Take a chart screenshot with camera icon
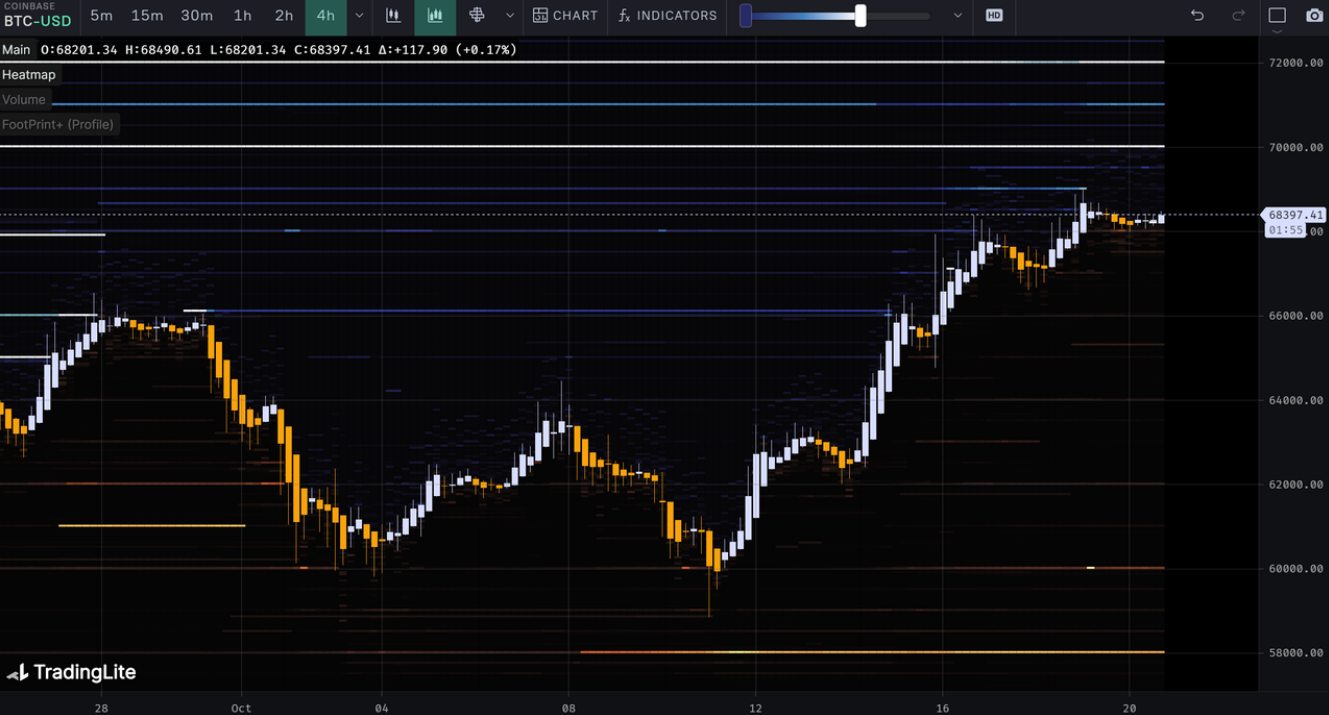1329x715 pixels. [1314, 16]
